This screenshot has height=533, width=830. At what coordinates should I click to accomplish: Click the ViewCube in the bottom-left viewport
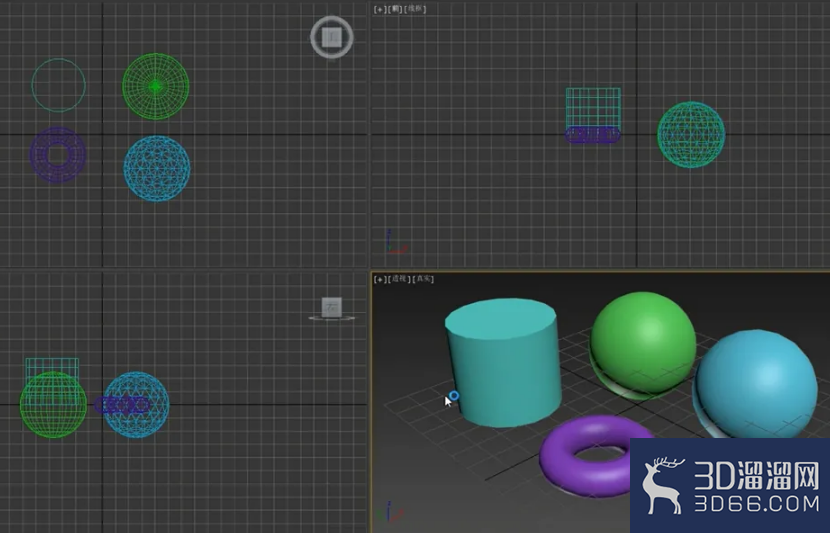tap(332, 309)
